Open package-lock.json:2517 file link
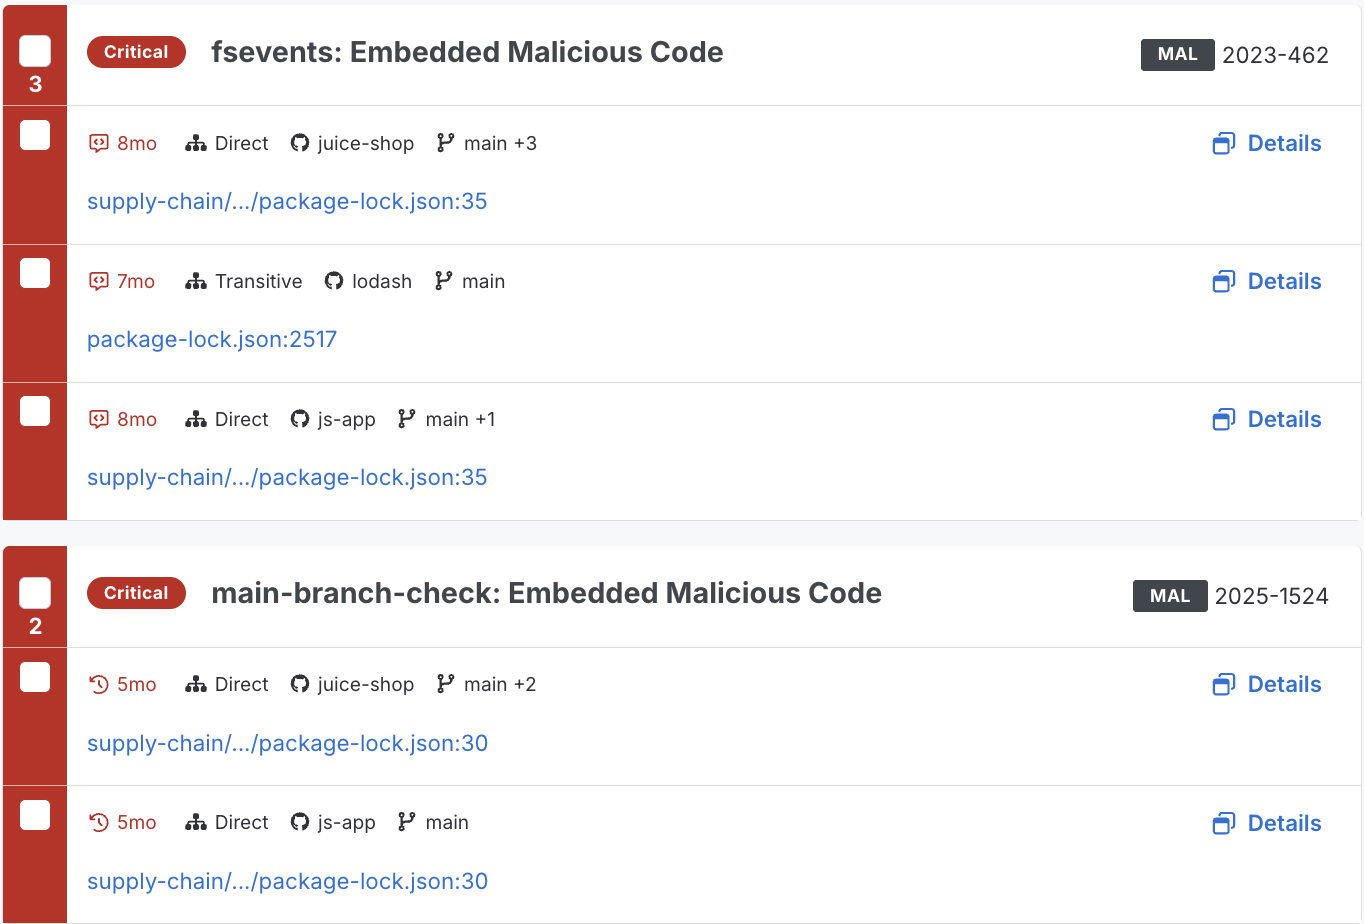 click(x=212, y=340)
